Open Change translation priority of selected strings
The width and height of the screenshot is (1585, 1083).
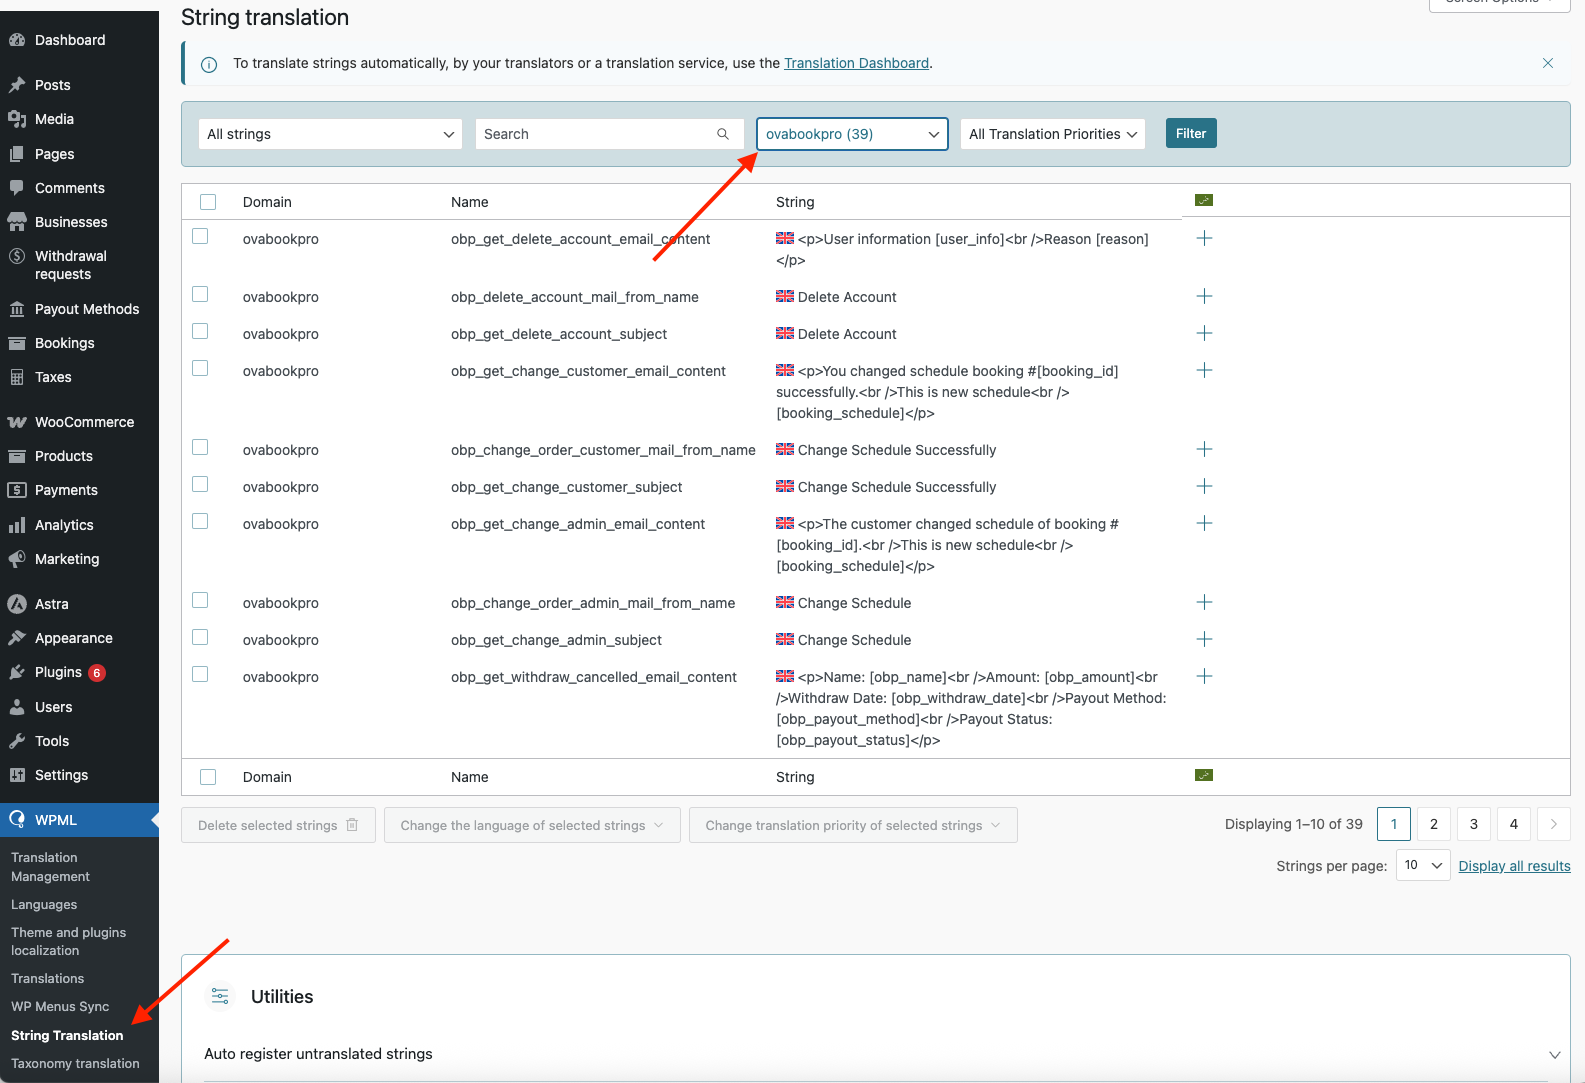coord(853,825)
